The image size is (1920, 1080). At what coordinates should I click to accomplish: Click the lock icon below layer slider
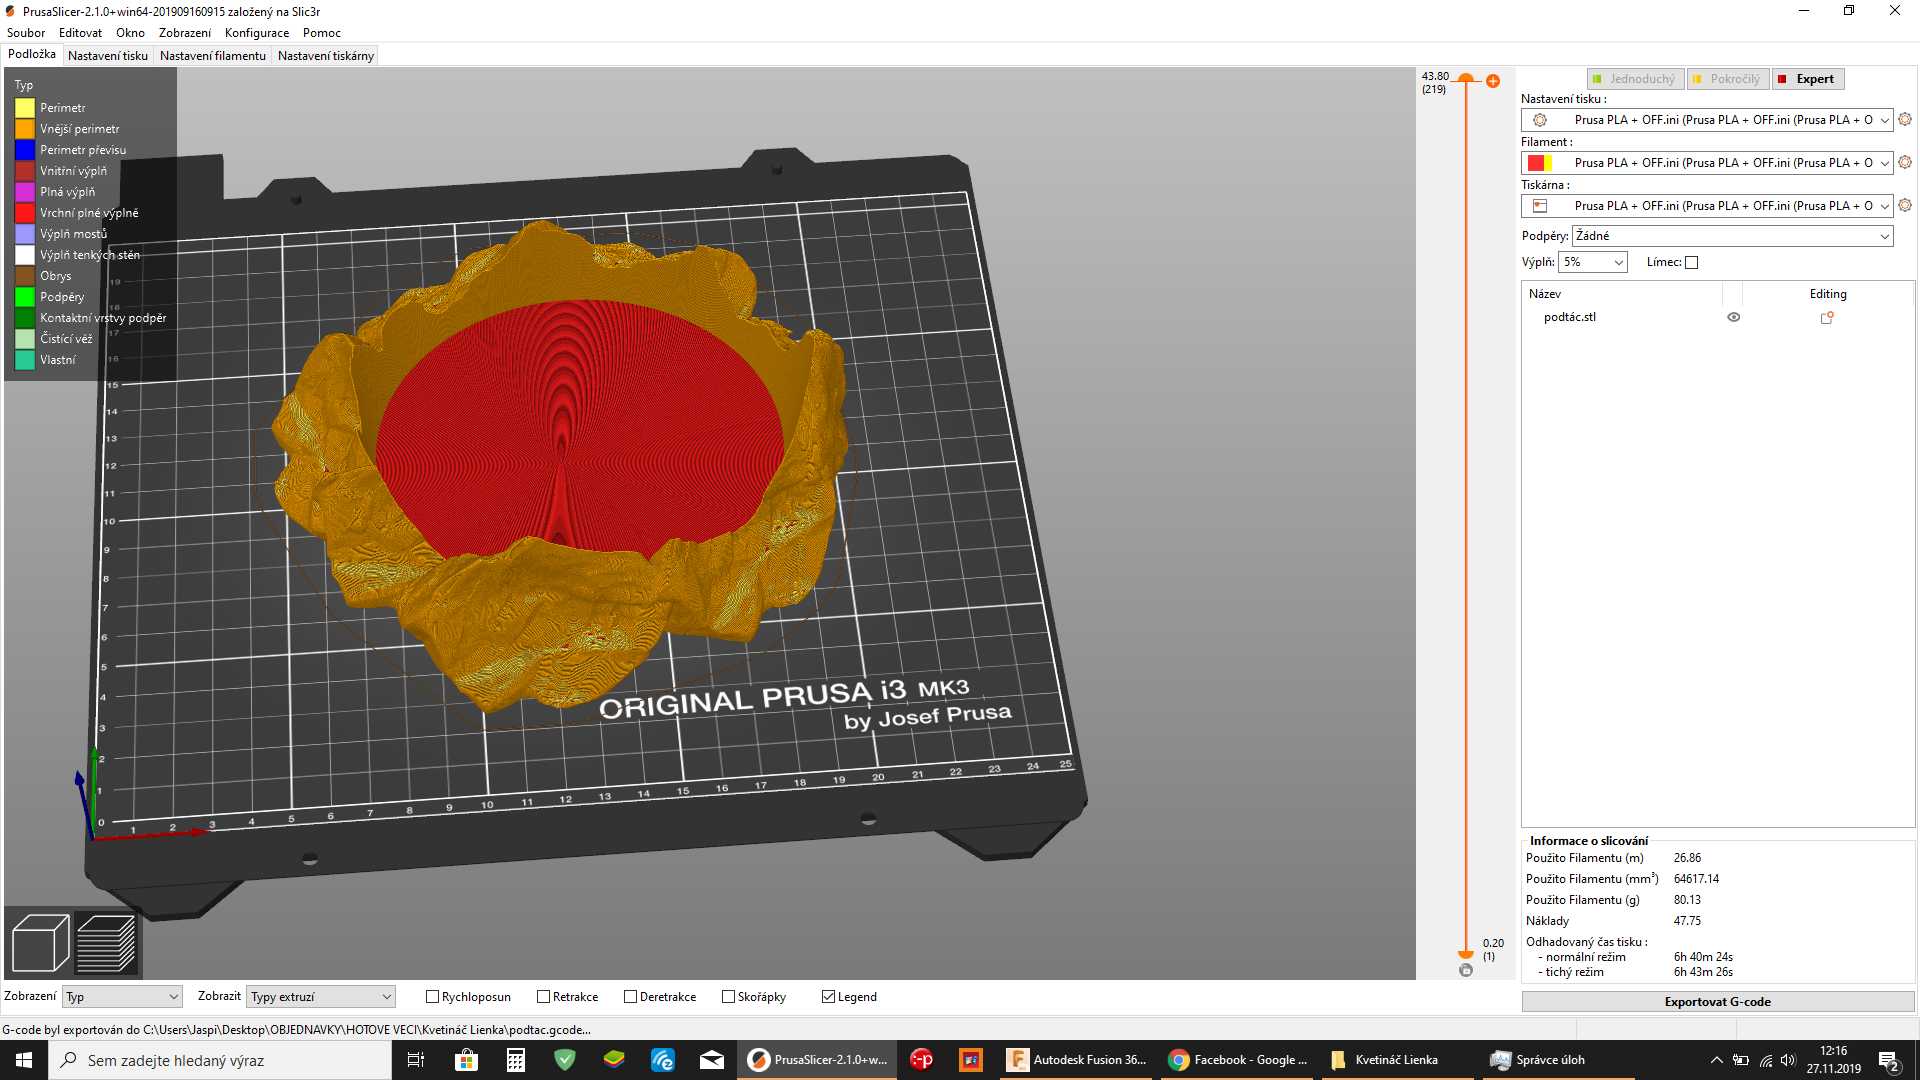[x=1466, y=970]
